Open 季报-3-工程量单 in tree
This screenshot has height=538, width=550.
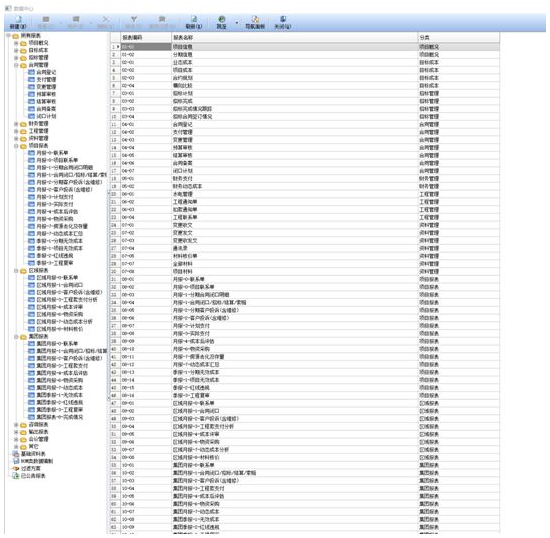[55, 263]
